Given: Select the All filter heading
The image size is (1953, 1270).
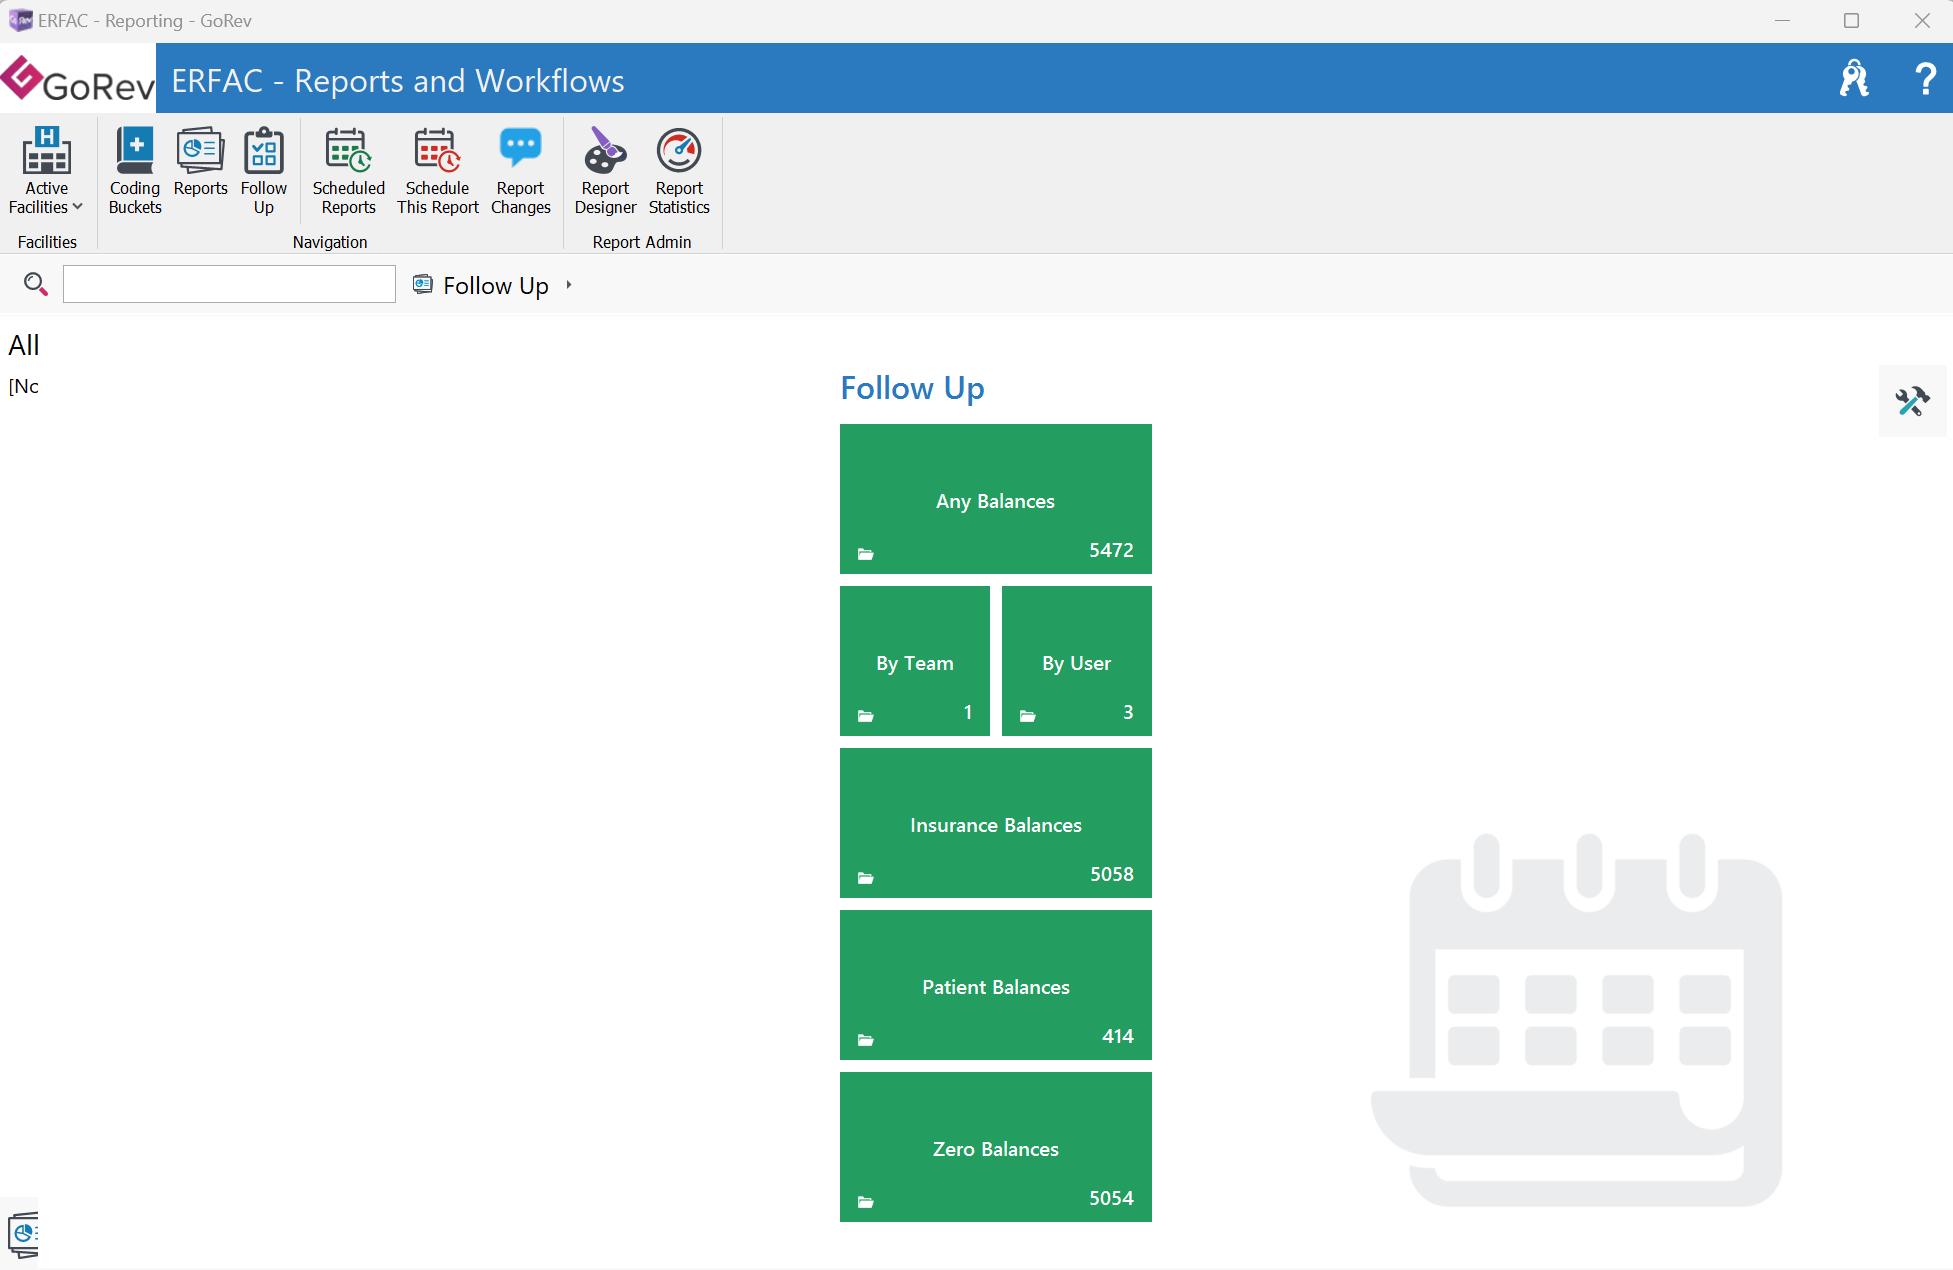Looking at the screenshot, I should point(24,345).
